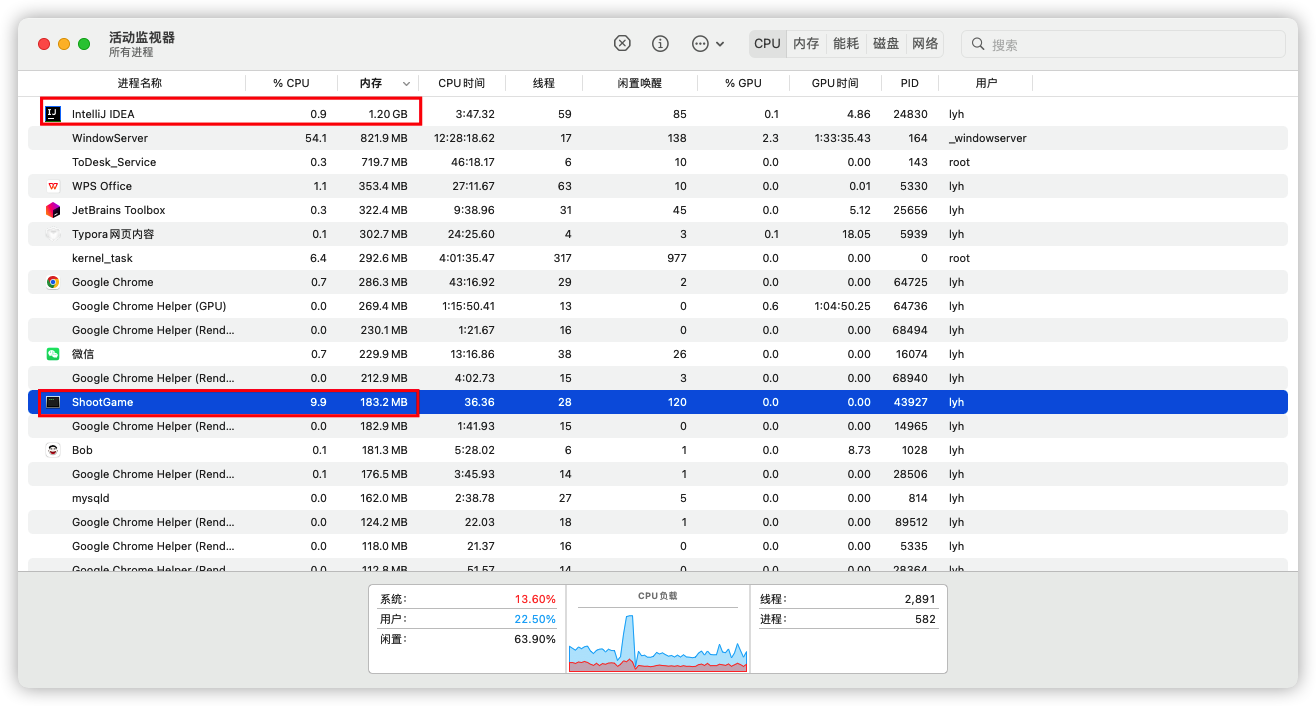This screenshot has width=1316, height=706.
Task: Click WindowServer CPU value 54.1
Action: pyautogui.click(x=316, y=138)
